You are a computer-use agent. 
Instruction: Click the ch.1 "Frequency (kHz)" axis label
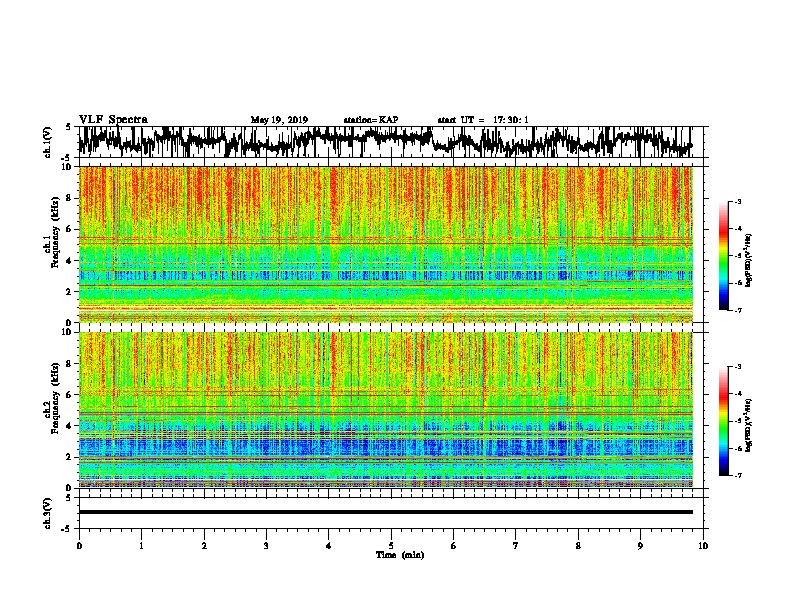pyautogui.click(x=55, y=232)
